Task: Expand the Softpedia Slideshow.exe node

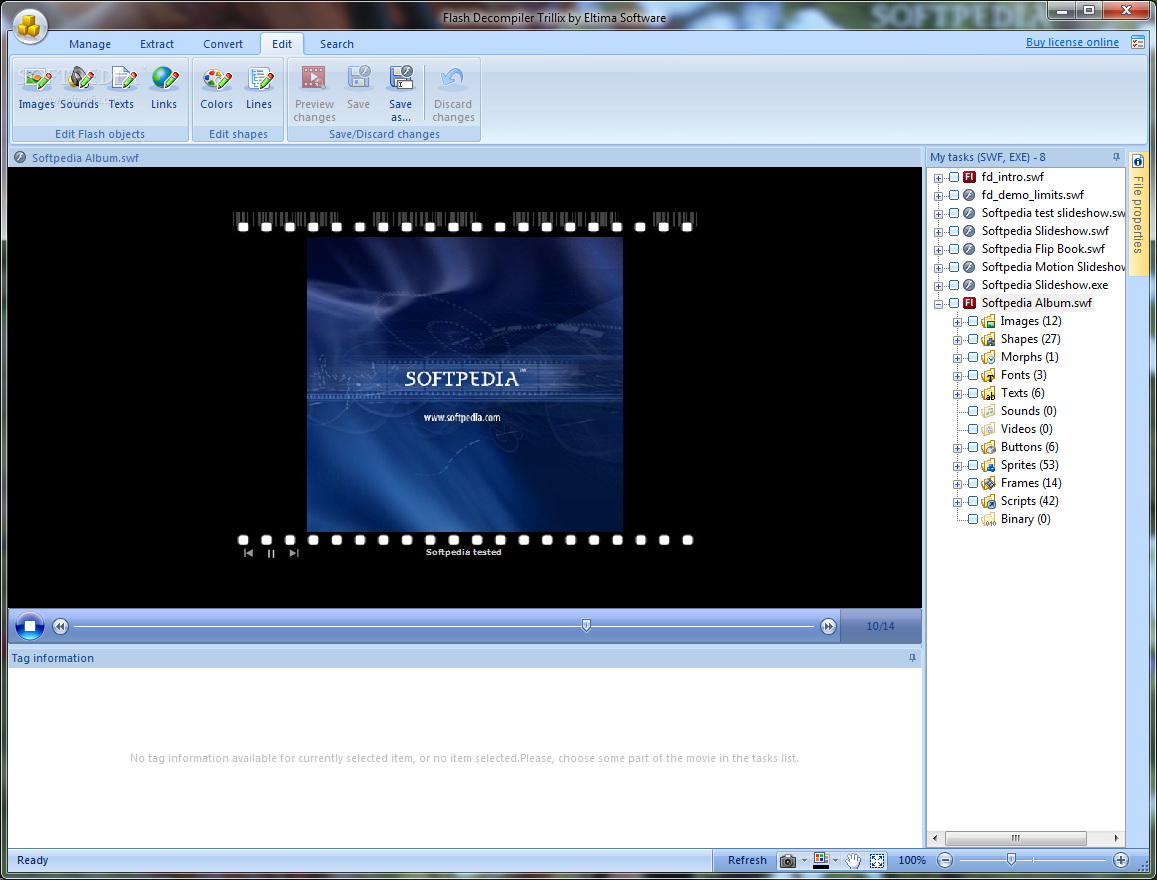Action: [x=939, y=286]
